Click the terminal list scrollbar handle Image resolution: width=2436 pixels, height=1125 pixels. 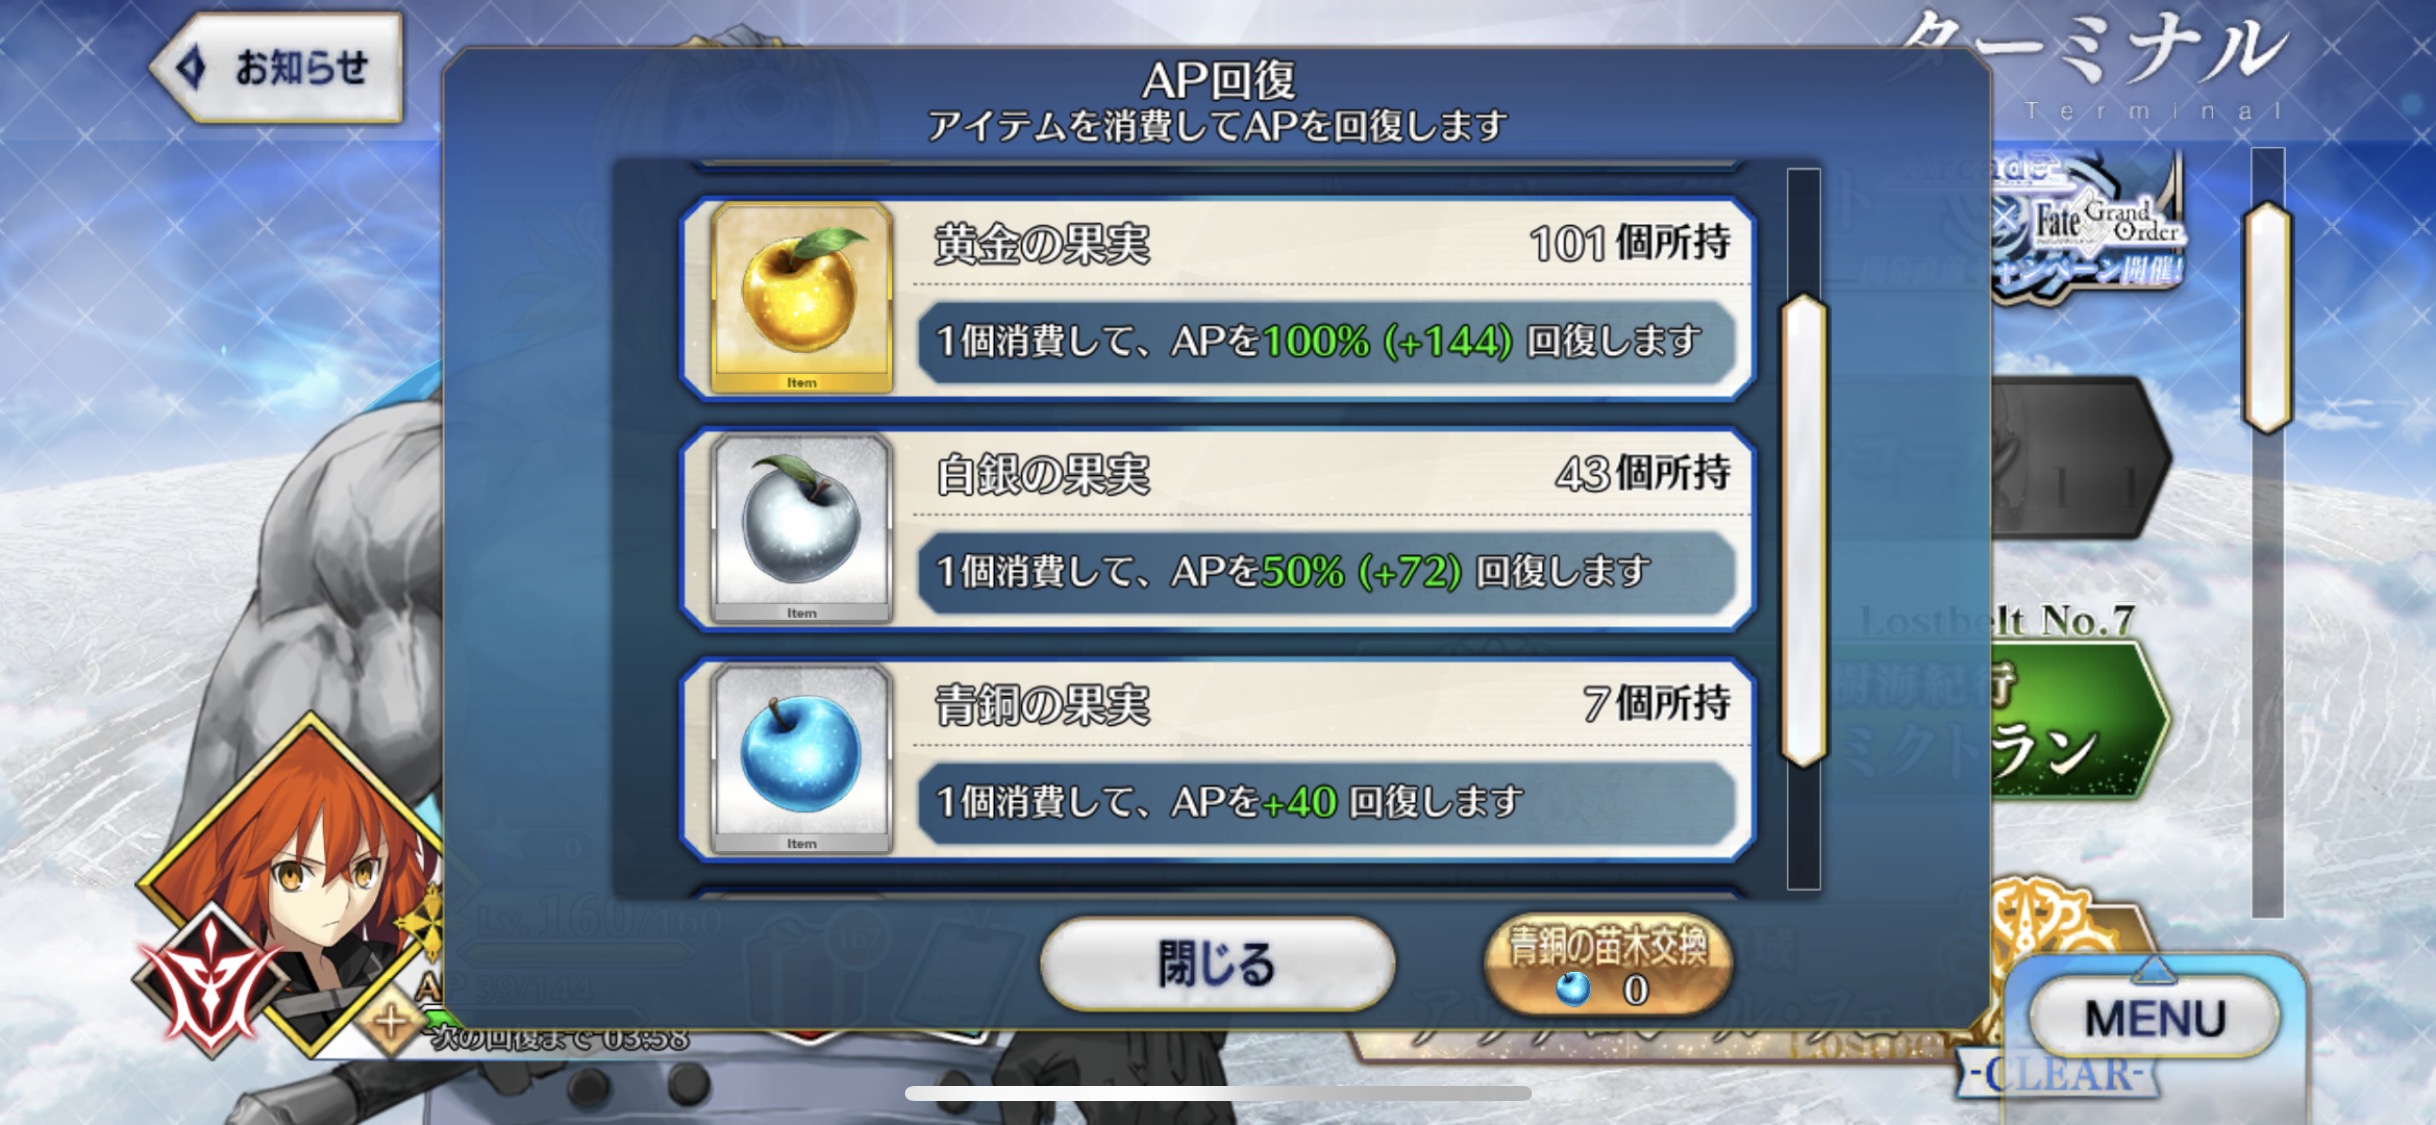[2268, 317]
